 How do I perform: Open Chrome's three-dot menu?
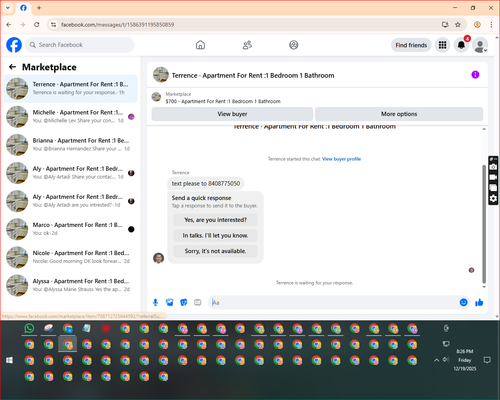point(491,25)
